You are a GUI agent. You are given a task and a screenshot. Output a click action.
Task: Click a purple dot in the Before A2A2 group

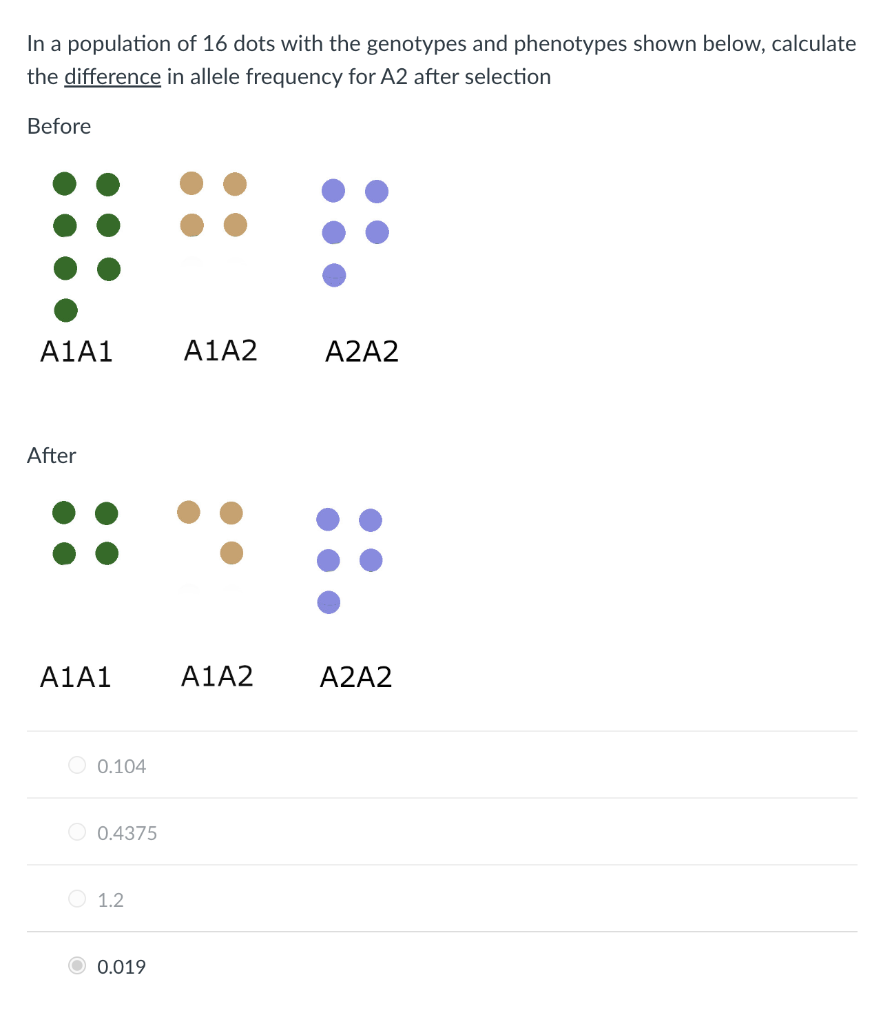[x=333, y=190]
